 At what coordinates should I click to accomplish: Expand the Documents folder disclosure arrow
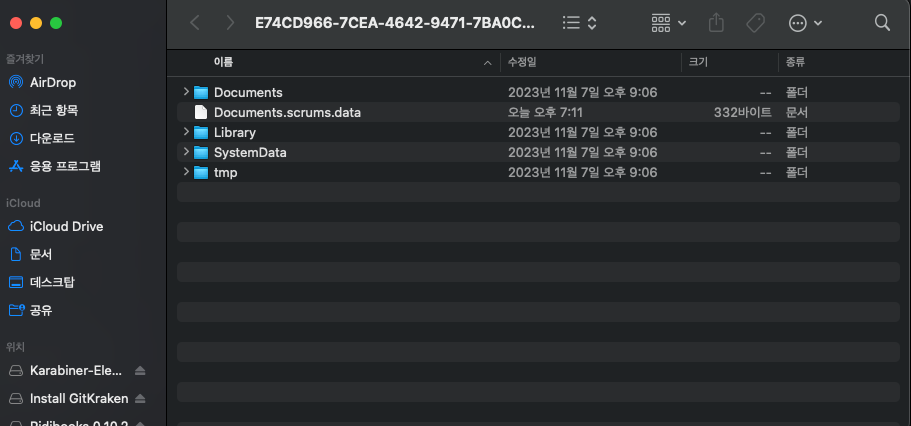(186, 92)
